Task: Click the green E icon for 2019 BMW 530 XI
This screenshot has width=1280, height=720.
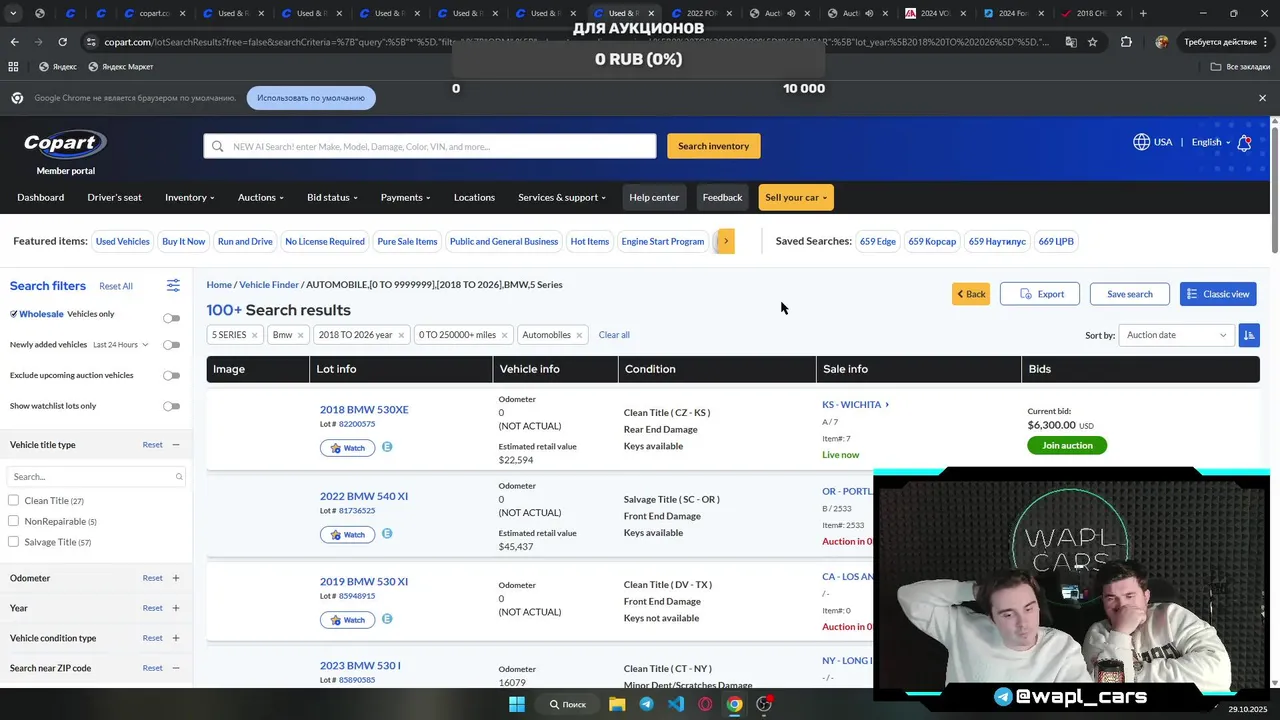Action: coord(387,619)
